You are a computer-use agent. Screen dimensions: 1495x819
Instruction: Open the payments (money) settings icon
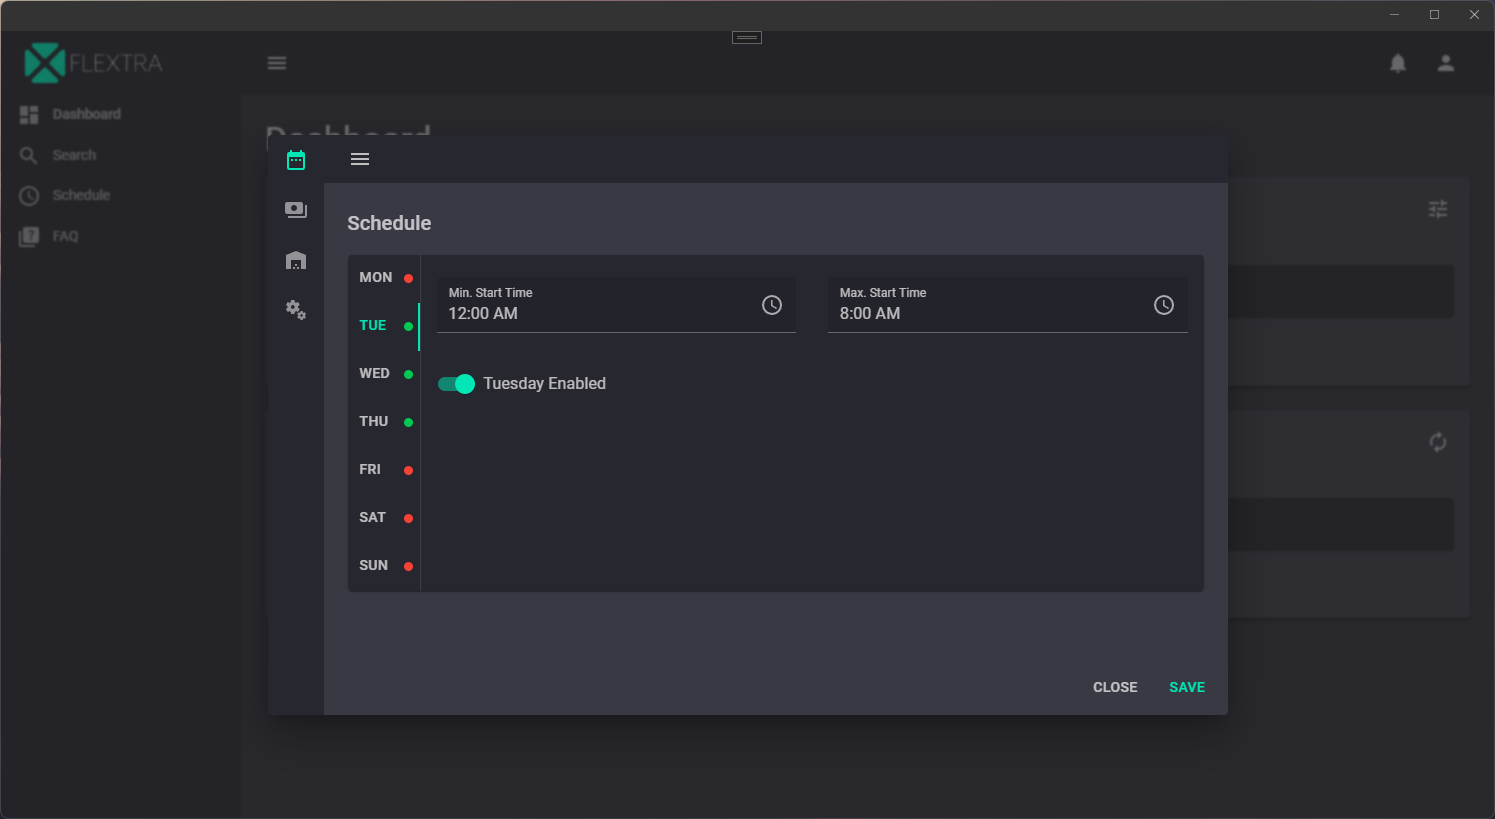coord(296,210)
